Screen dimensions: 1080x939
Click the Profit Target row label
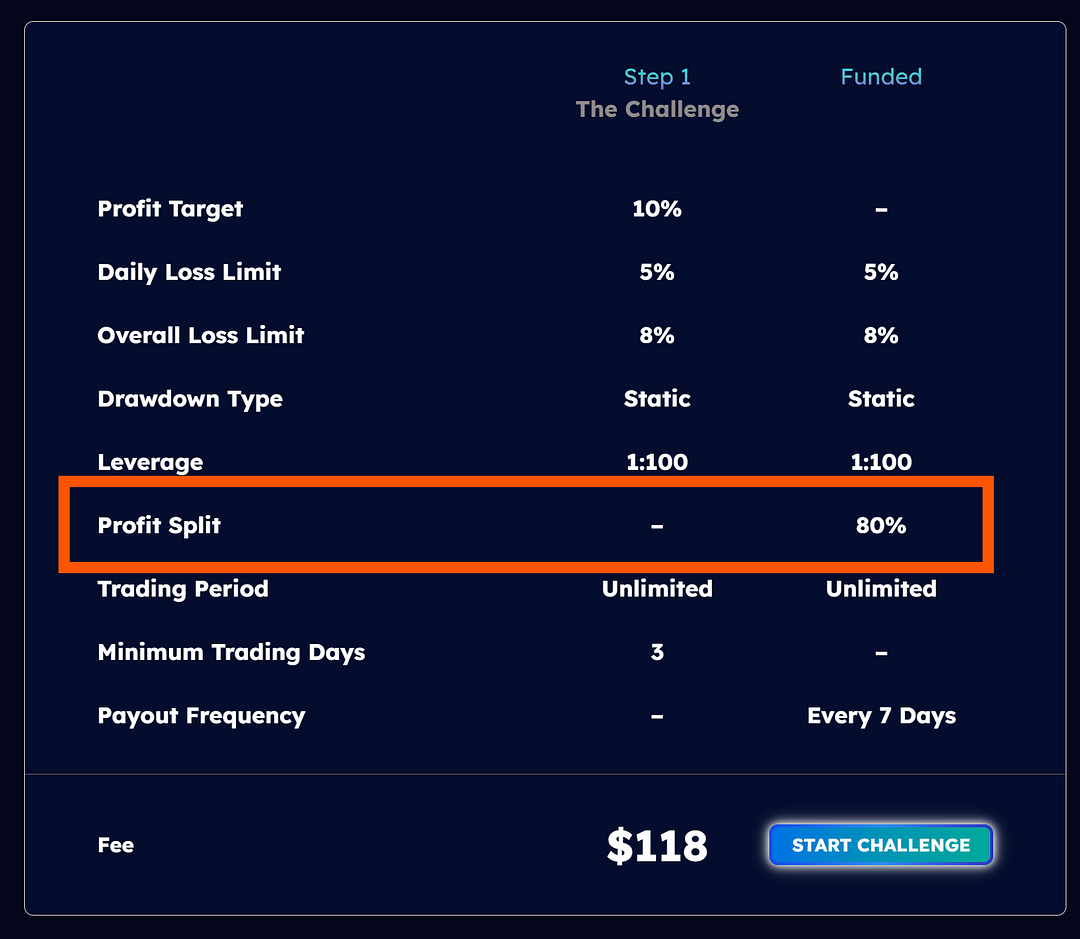tap(170, 209)
